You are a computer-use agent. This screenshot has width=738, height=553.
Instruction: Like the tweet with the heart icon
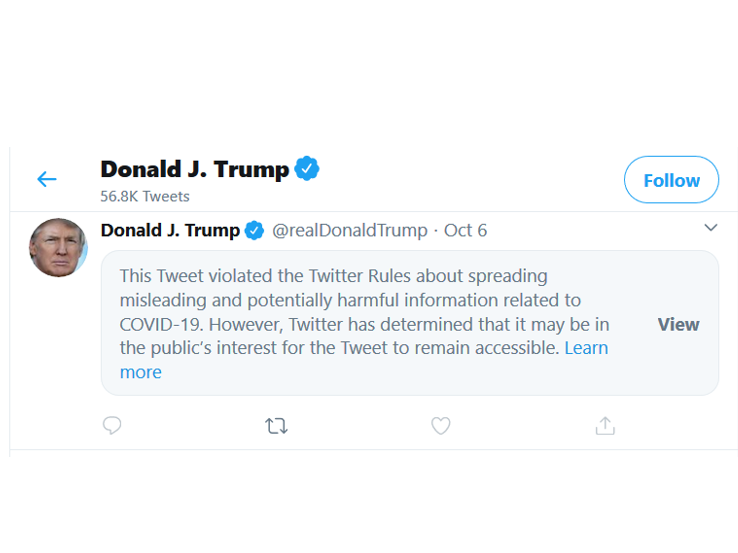click(440, 426)
